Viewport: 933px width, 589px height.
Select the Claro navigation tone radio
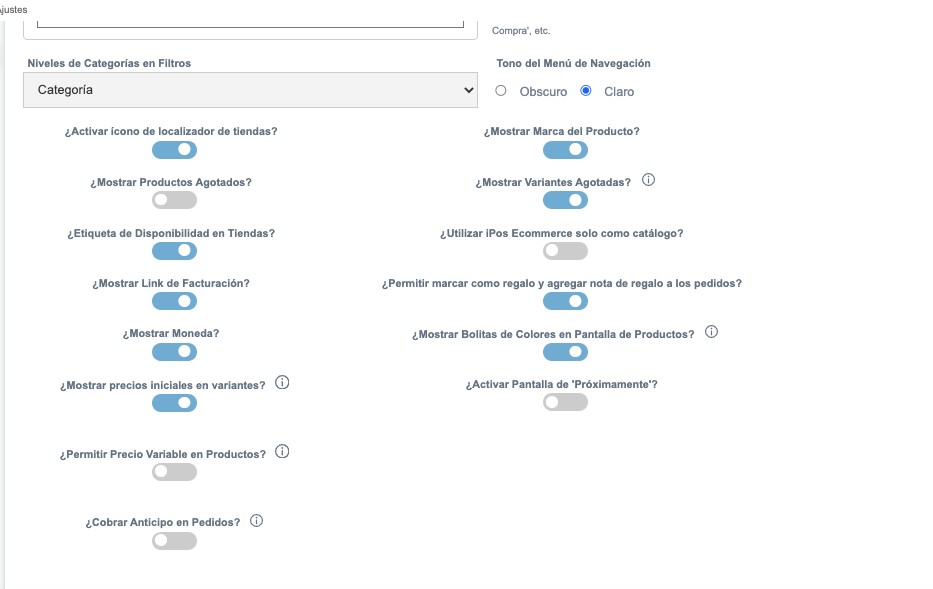(586, 90)
